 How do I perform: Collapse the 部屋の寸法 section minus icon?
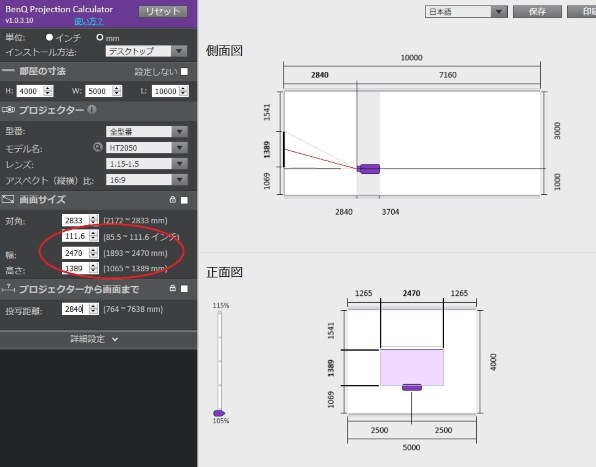pos(8,71)
